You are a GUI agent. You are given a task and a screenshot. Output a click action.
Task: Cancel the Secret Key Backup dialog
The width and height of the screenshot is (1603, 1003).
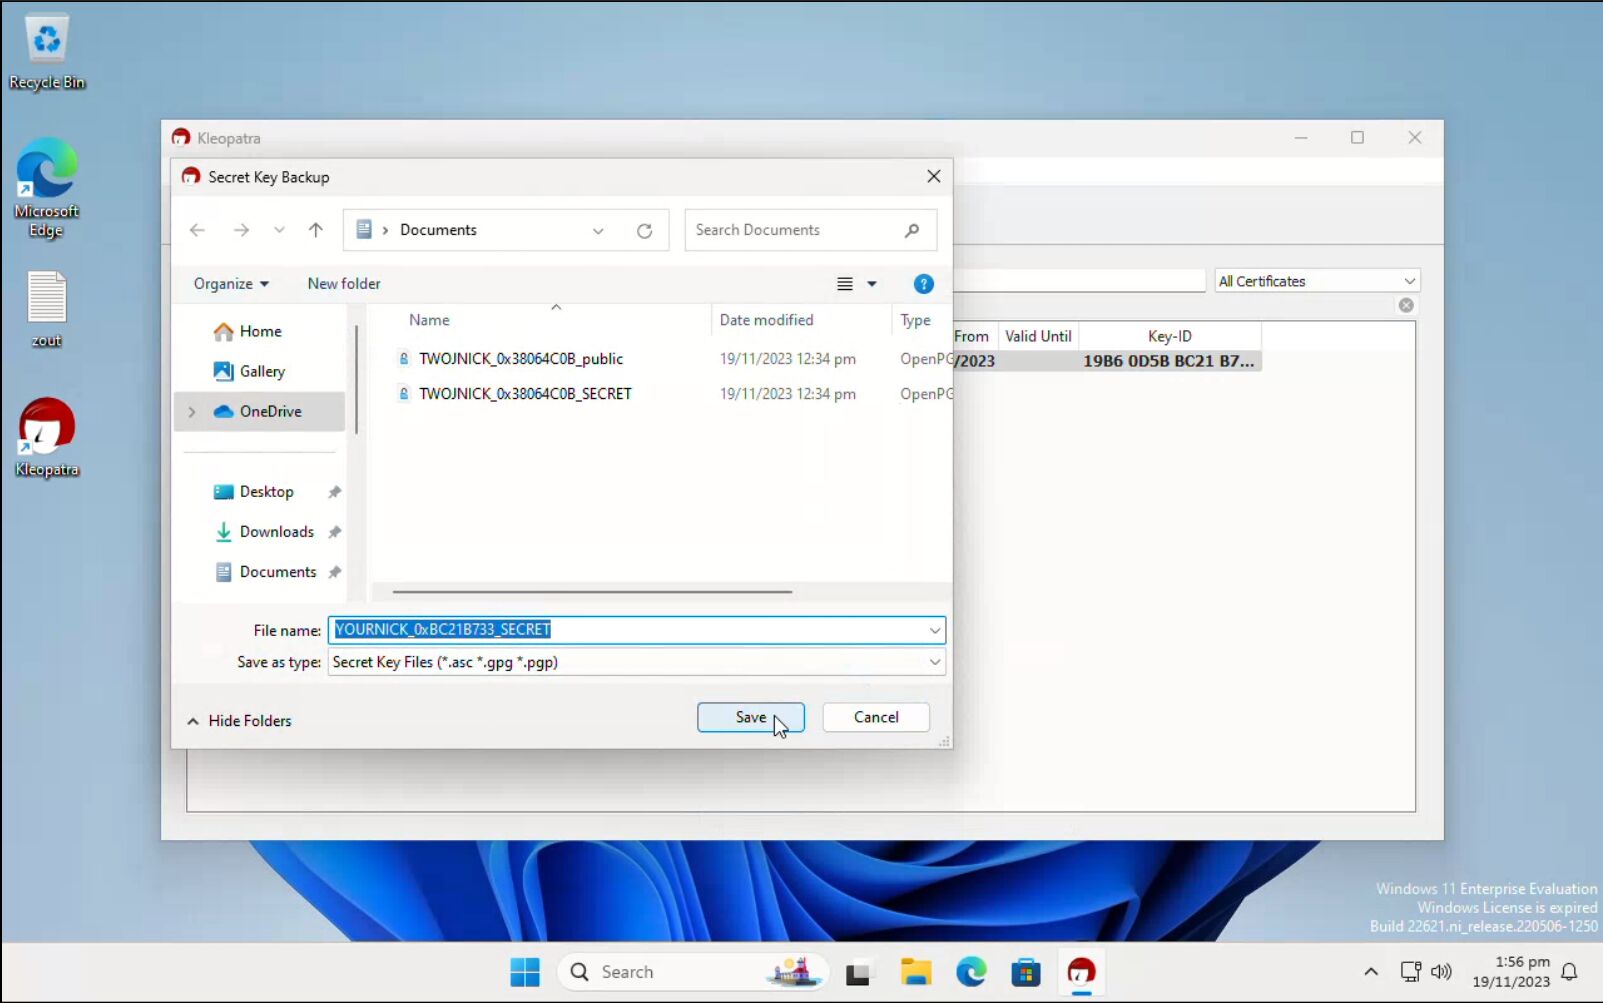click(875, 717)
